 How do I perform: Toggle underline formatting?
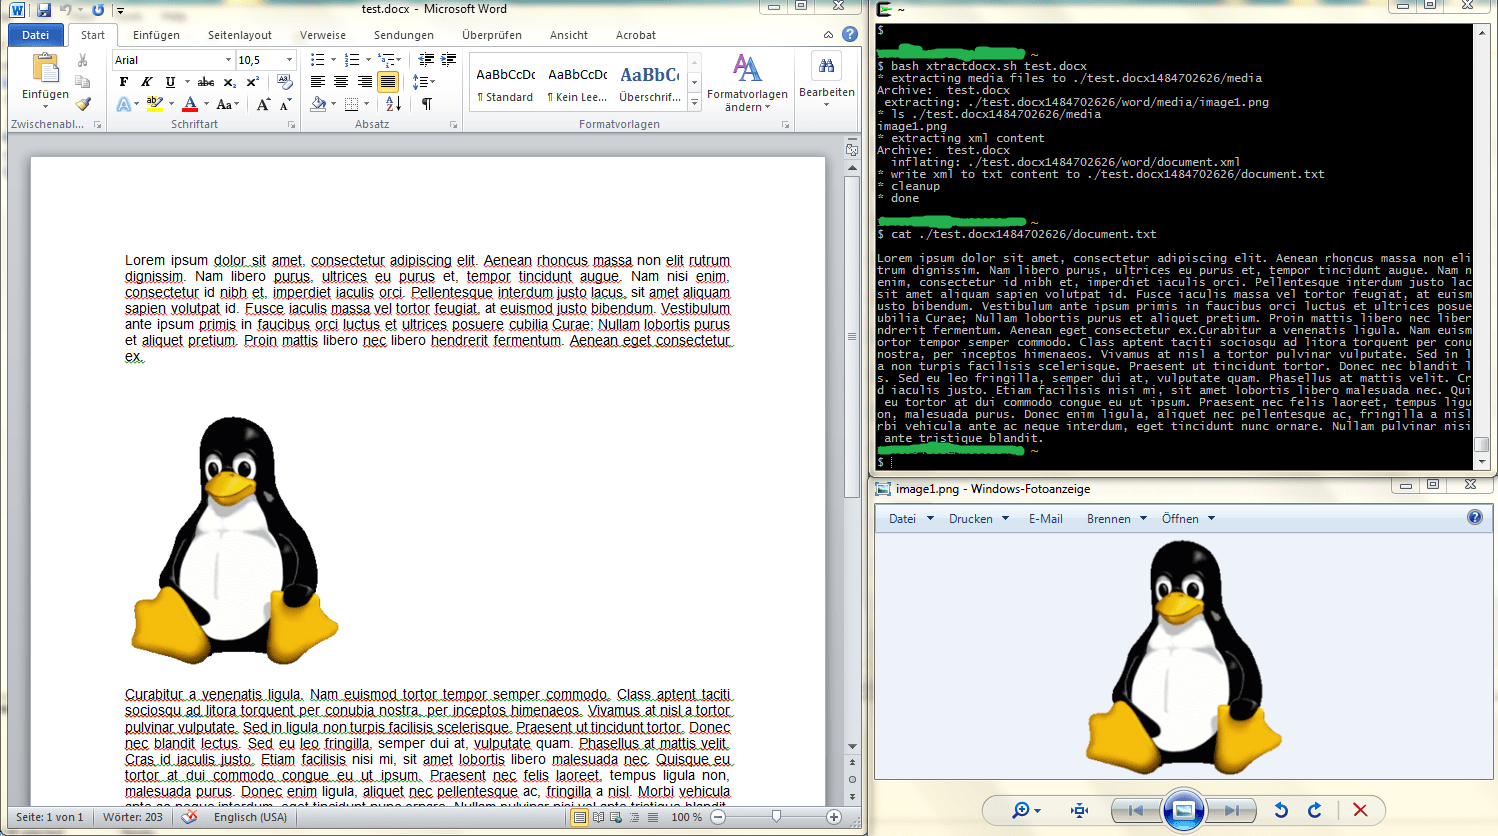[170, 82]
